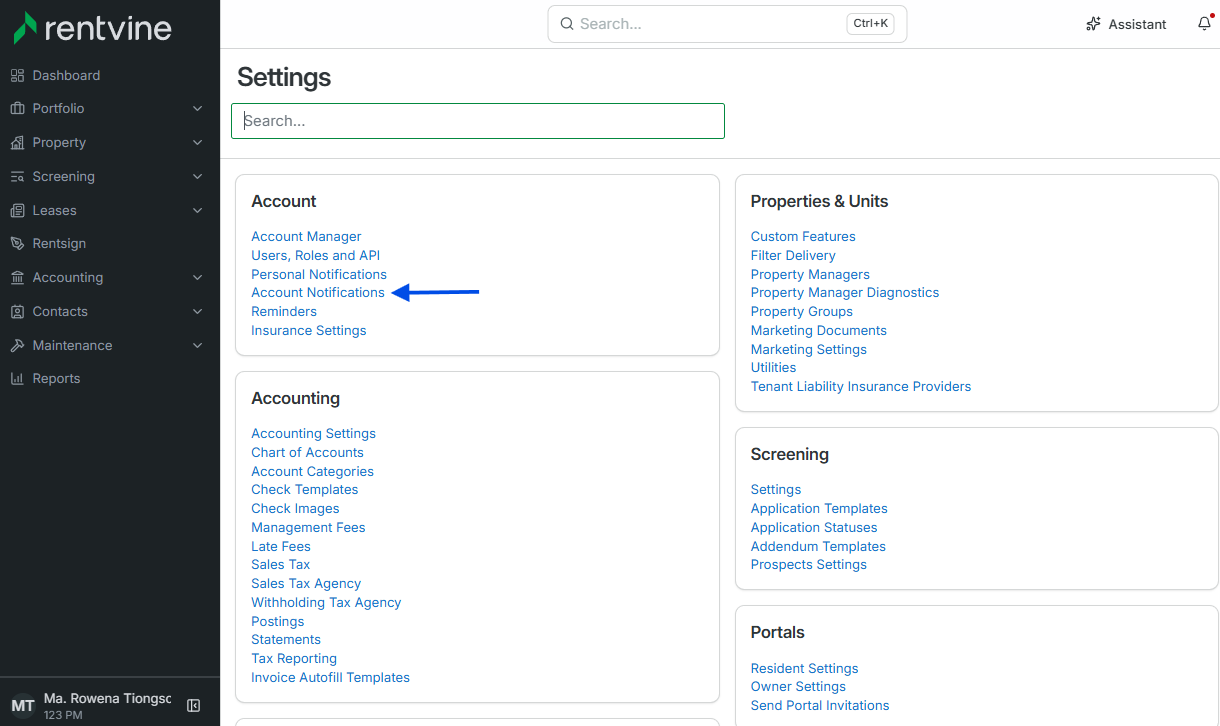Open Reports from the sidebar

pyautogui.click(x=56, y=378)
